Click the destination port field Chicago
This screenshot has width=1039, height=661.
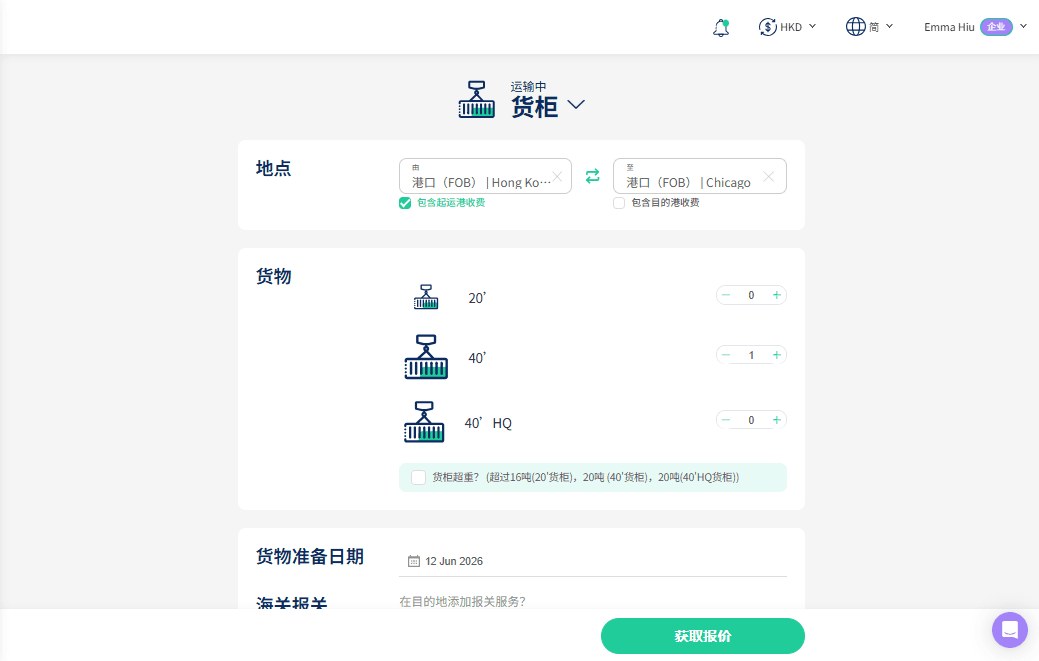(700, 176)
